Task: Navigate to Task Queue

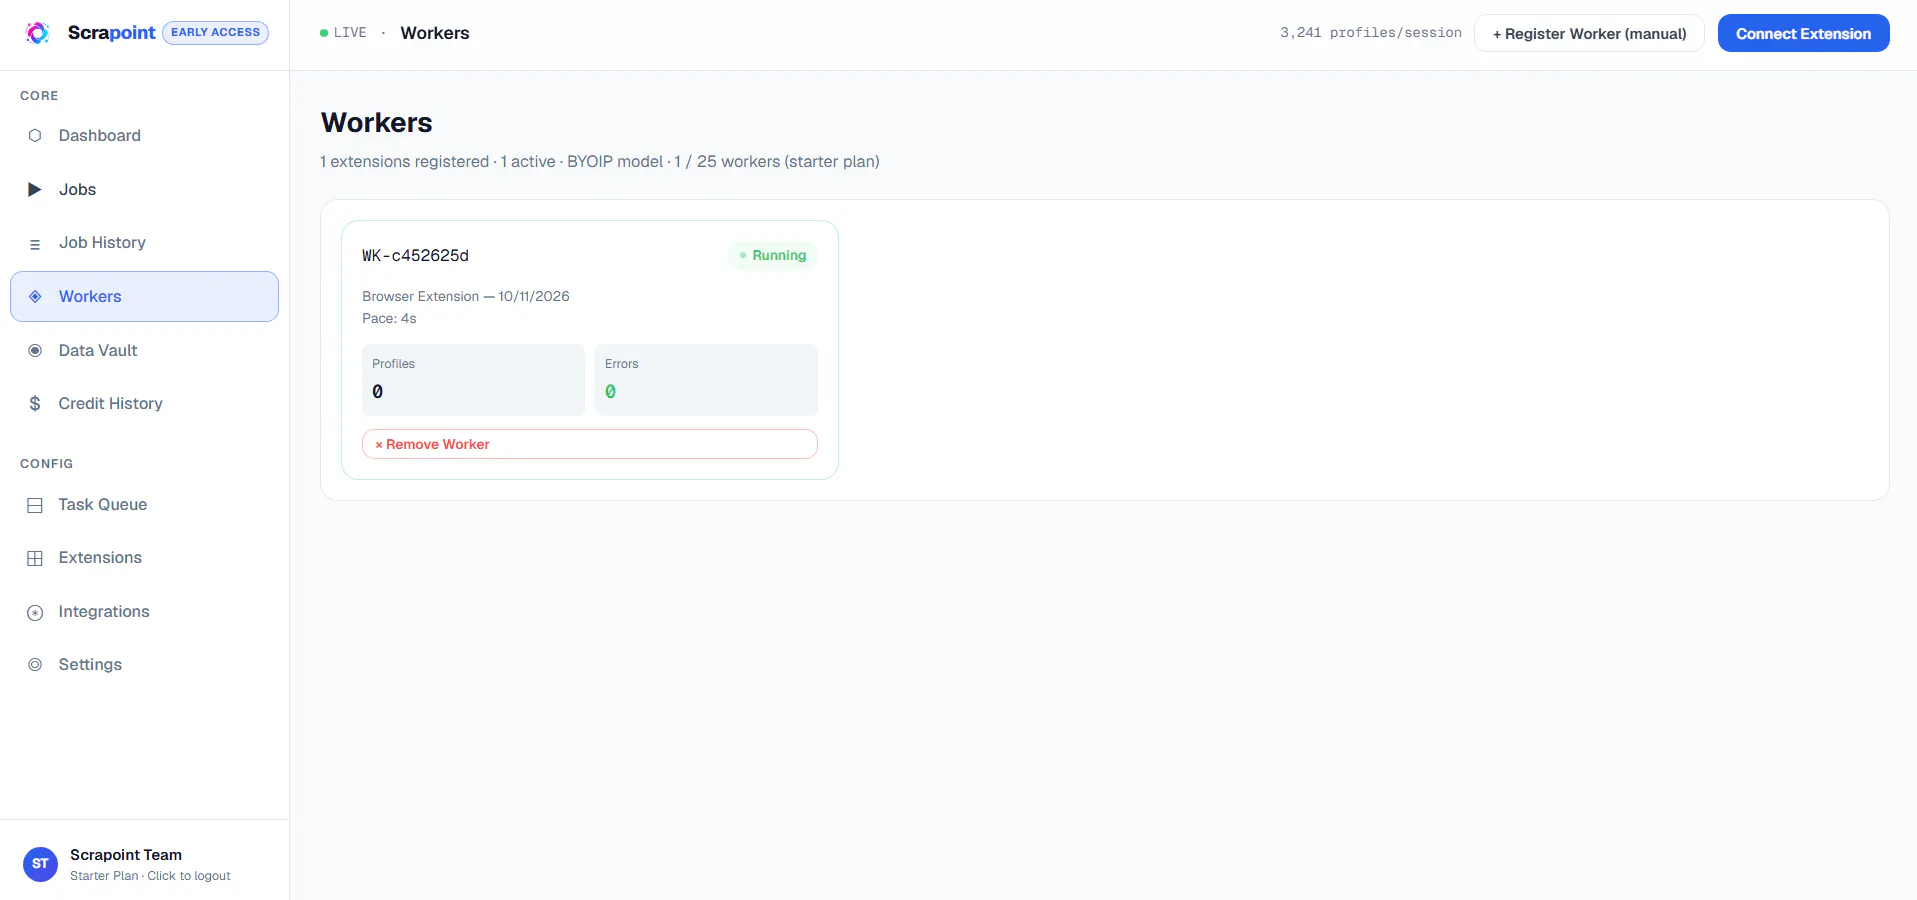Action: 145,505
